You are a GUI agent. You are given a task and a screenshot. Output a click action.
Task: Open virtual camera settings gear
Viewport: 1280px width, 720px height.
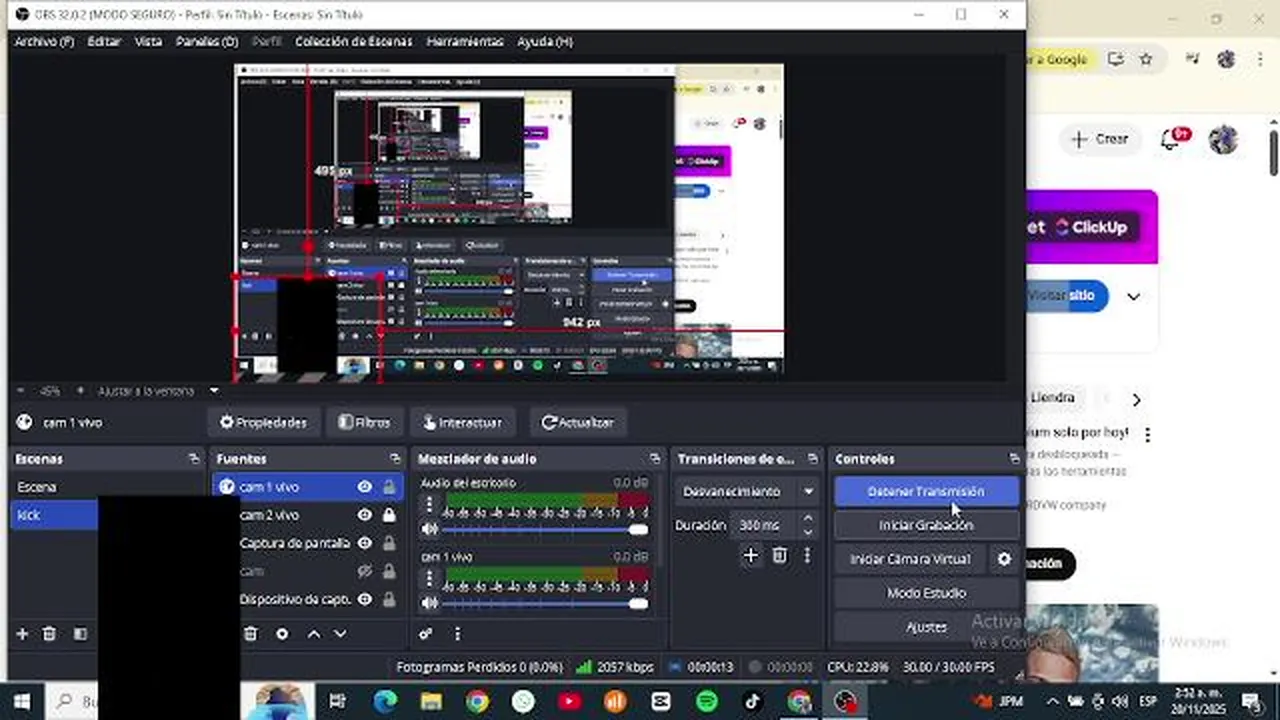1005,559
